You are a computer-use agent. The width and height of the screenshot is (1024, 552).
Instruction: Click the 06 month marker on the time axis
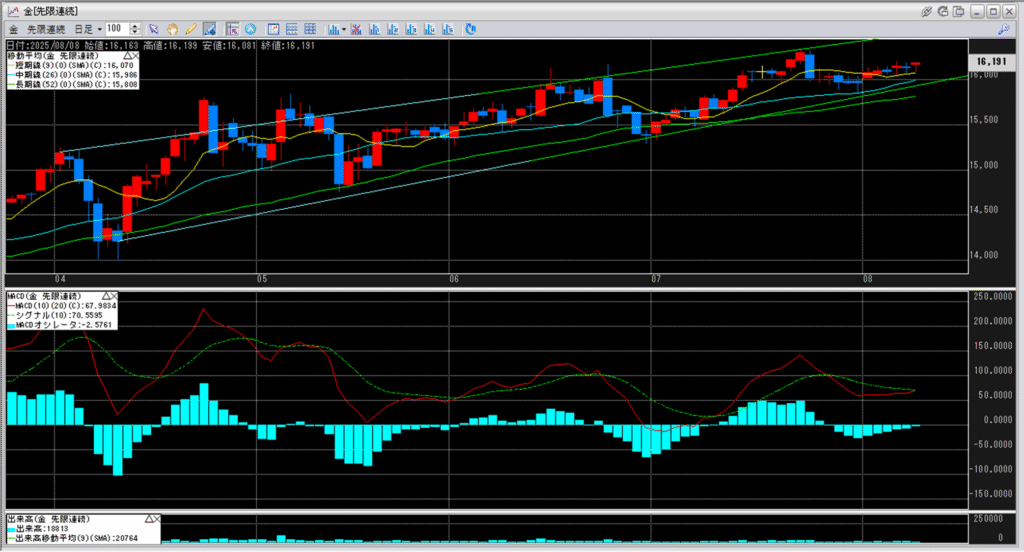click(455, 279)
